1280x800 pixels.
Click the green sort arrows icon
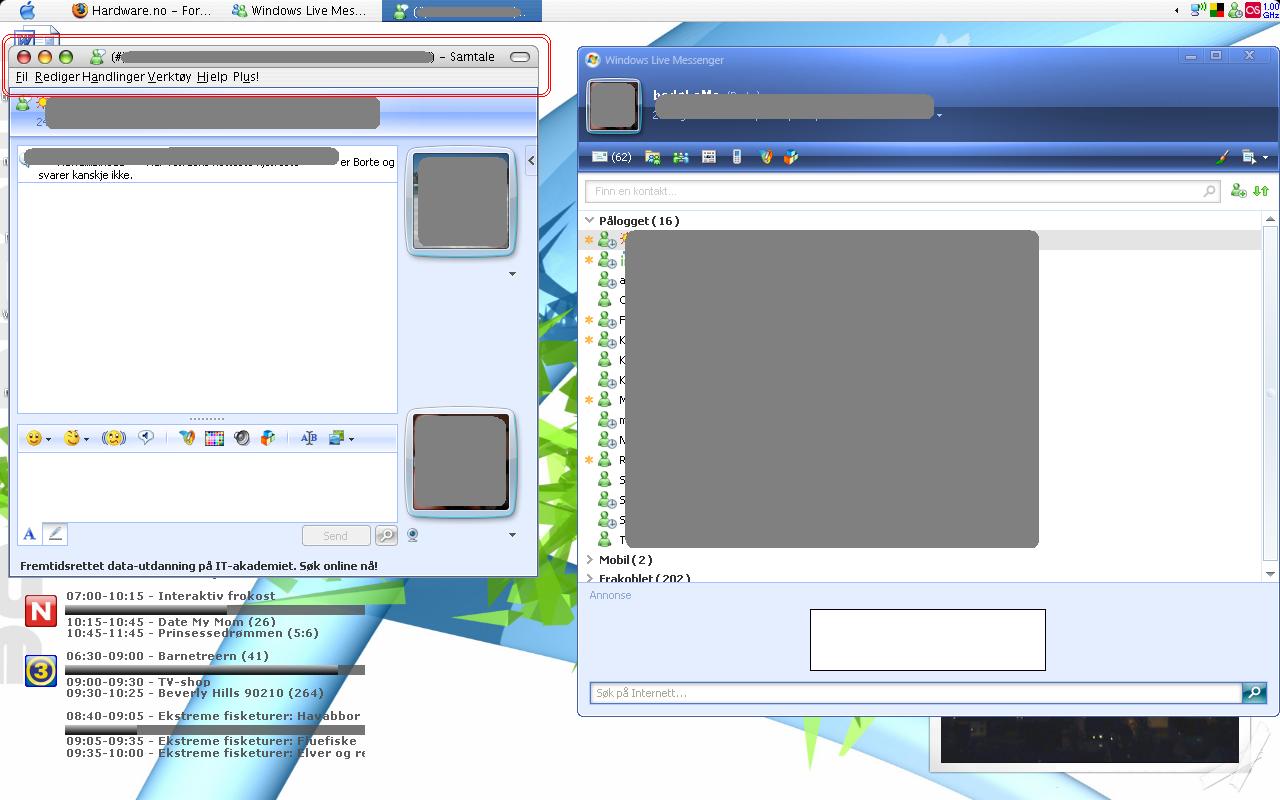[x=1261, y=191]
